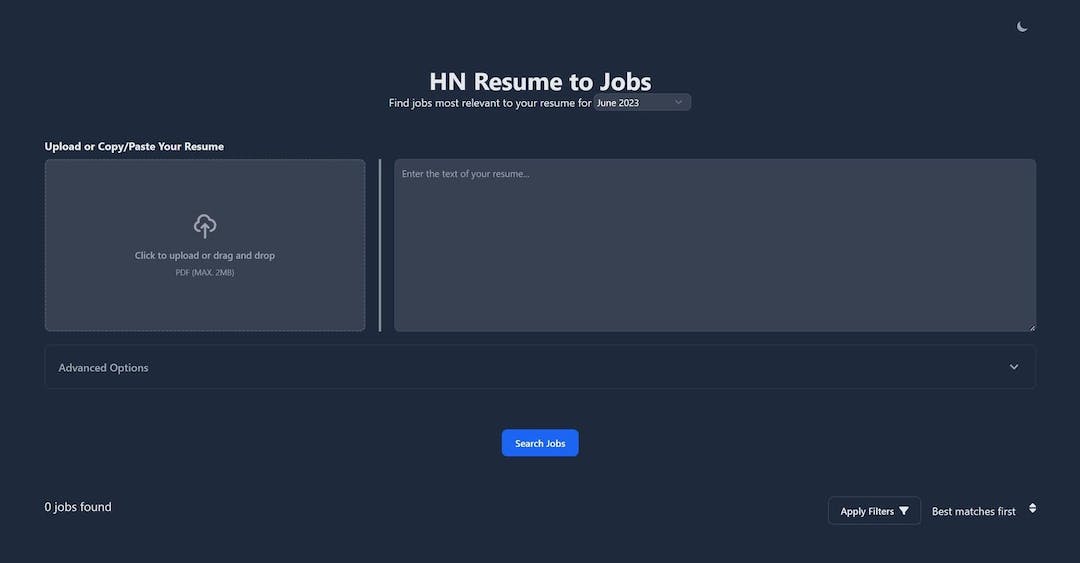Click the 'Click to upload or drag and drop' text
This screenshot has width=1080, height=563.
[205, 255]
